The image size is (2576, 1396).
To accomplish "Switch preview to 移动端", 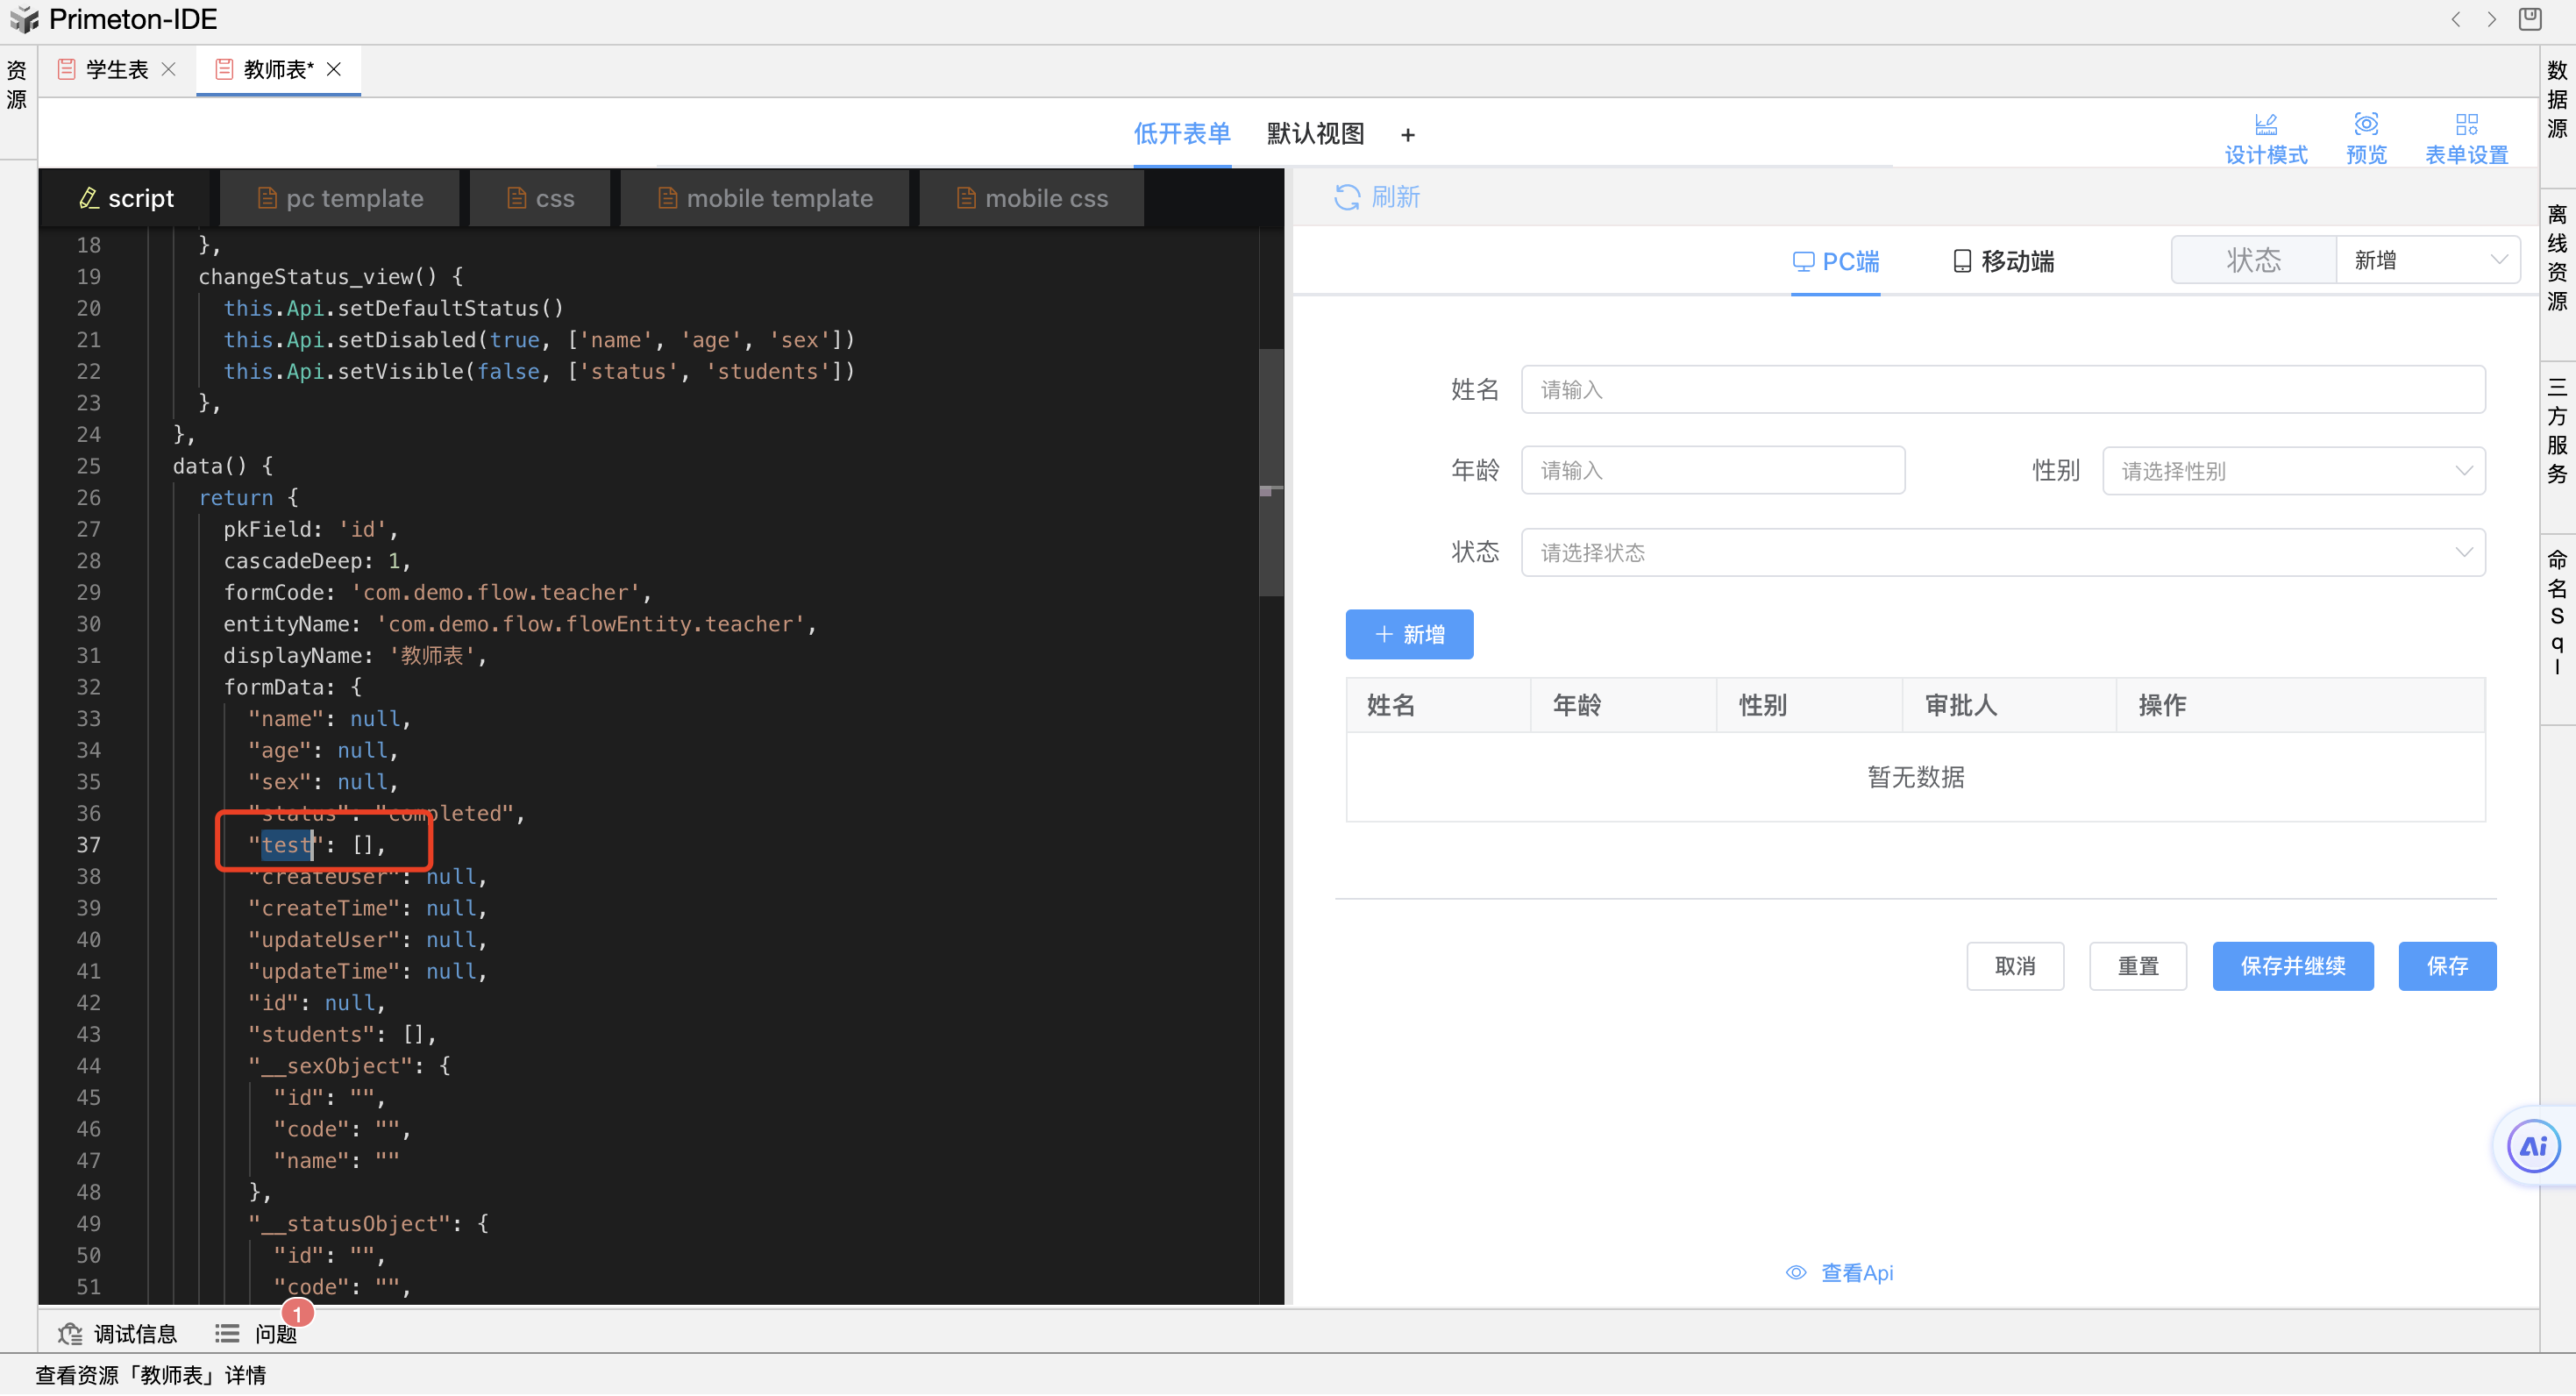I will pos(2004,262).
